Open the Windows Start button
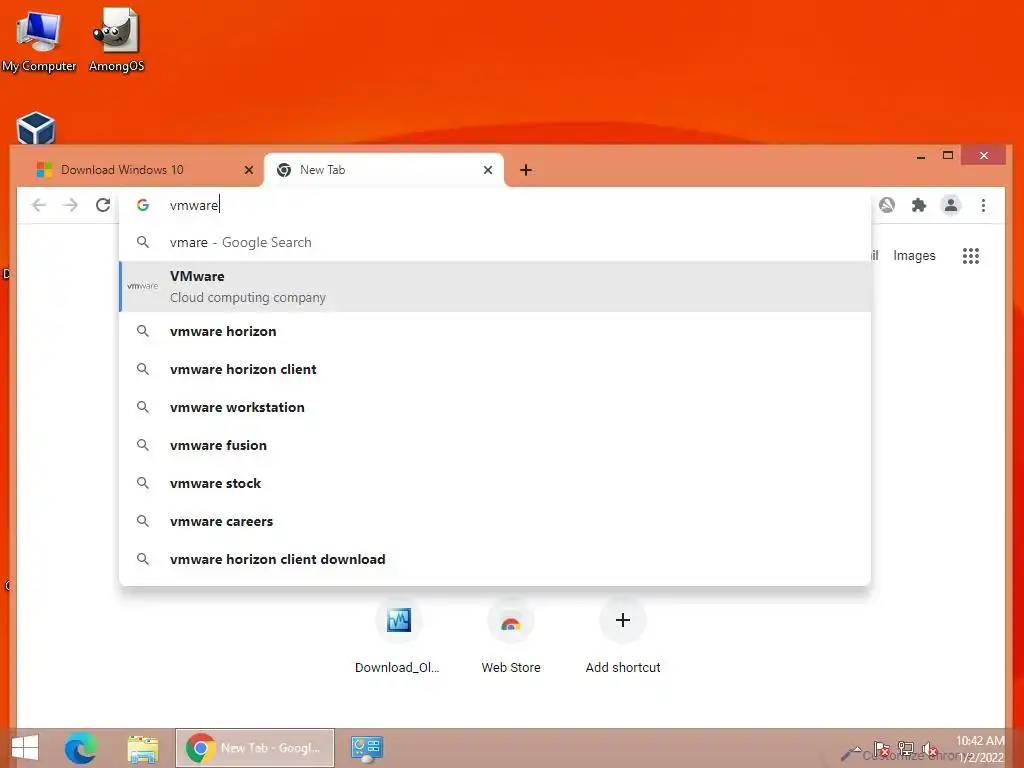The width and height of the screenshot is (1024, 768). coord(25,748)
